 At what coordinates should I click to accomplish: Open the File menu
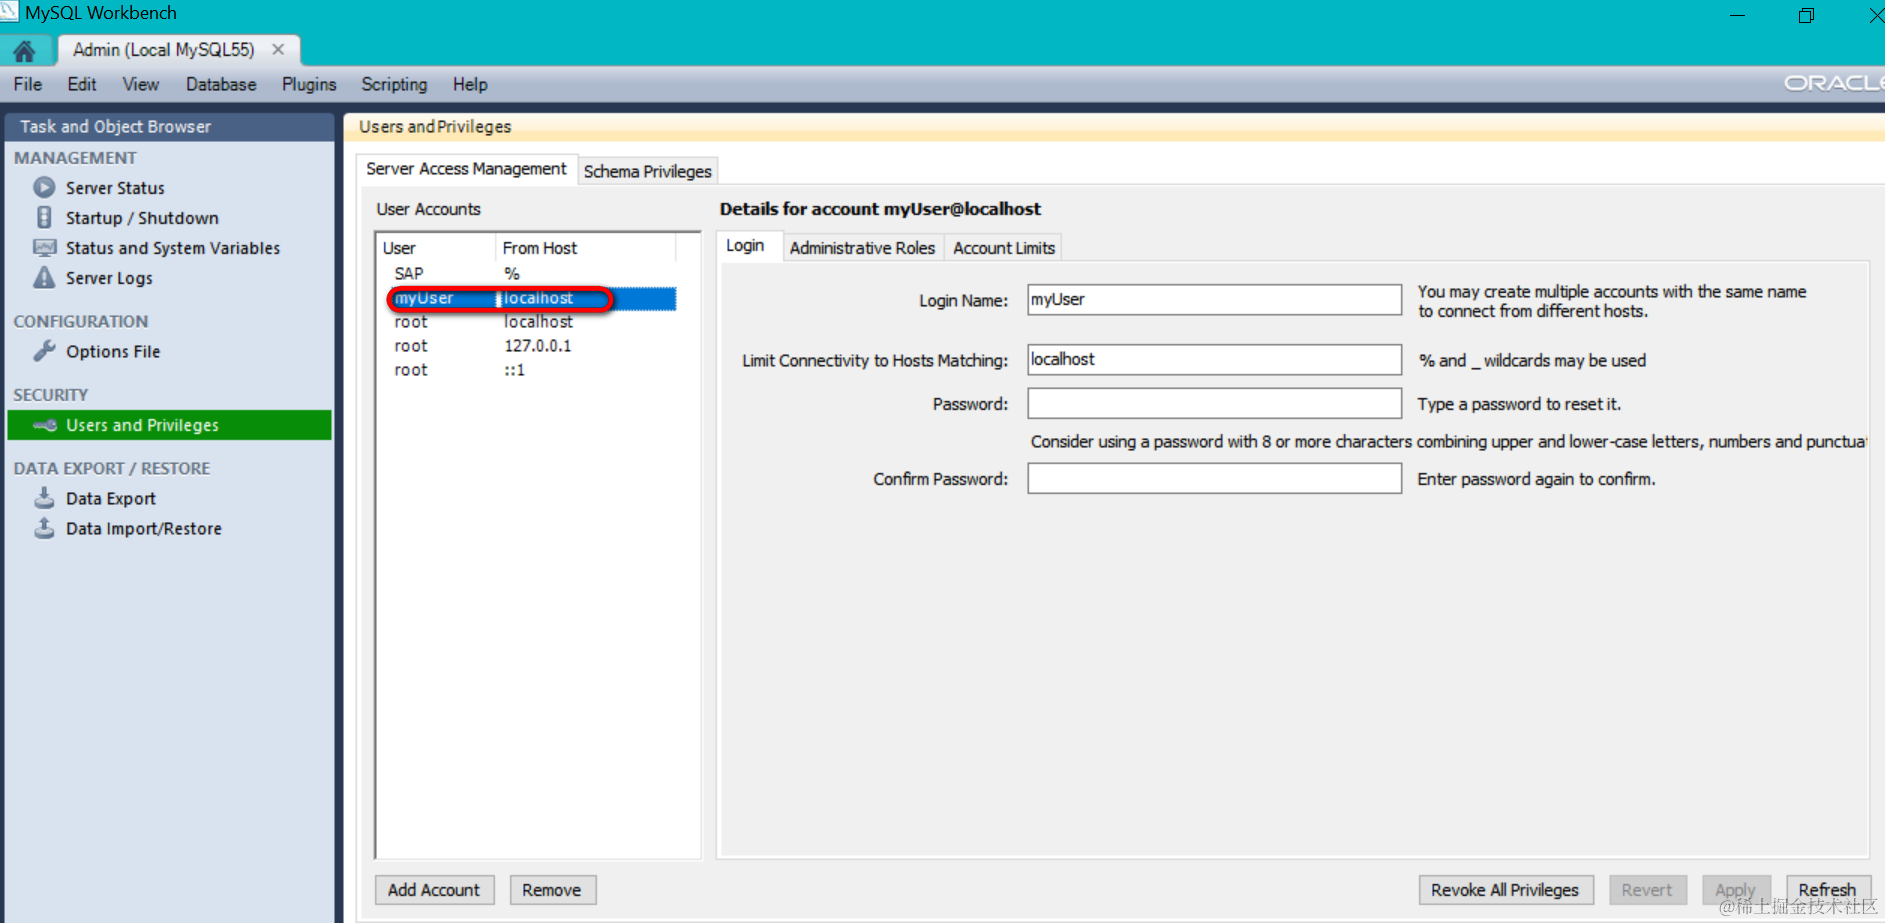28,84
